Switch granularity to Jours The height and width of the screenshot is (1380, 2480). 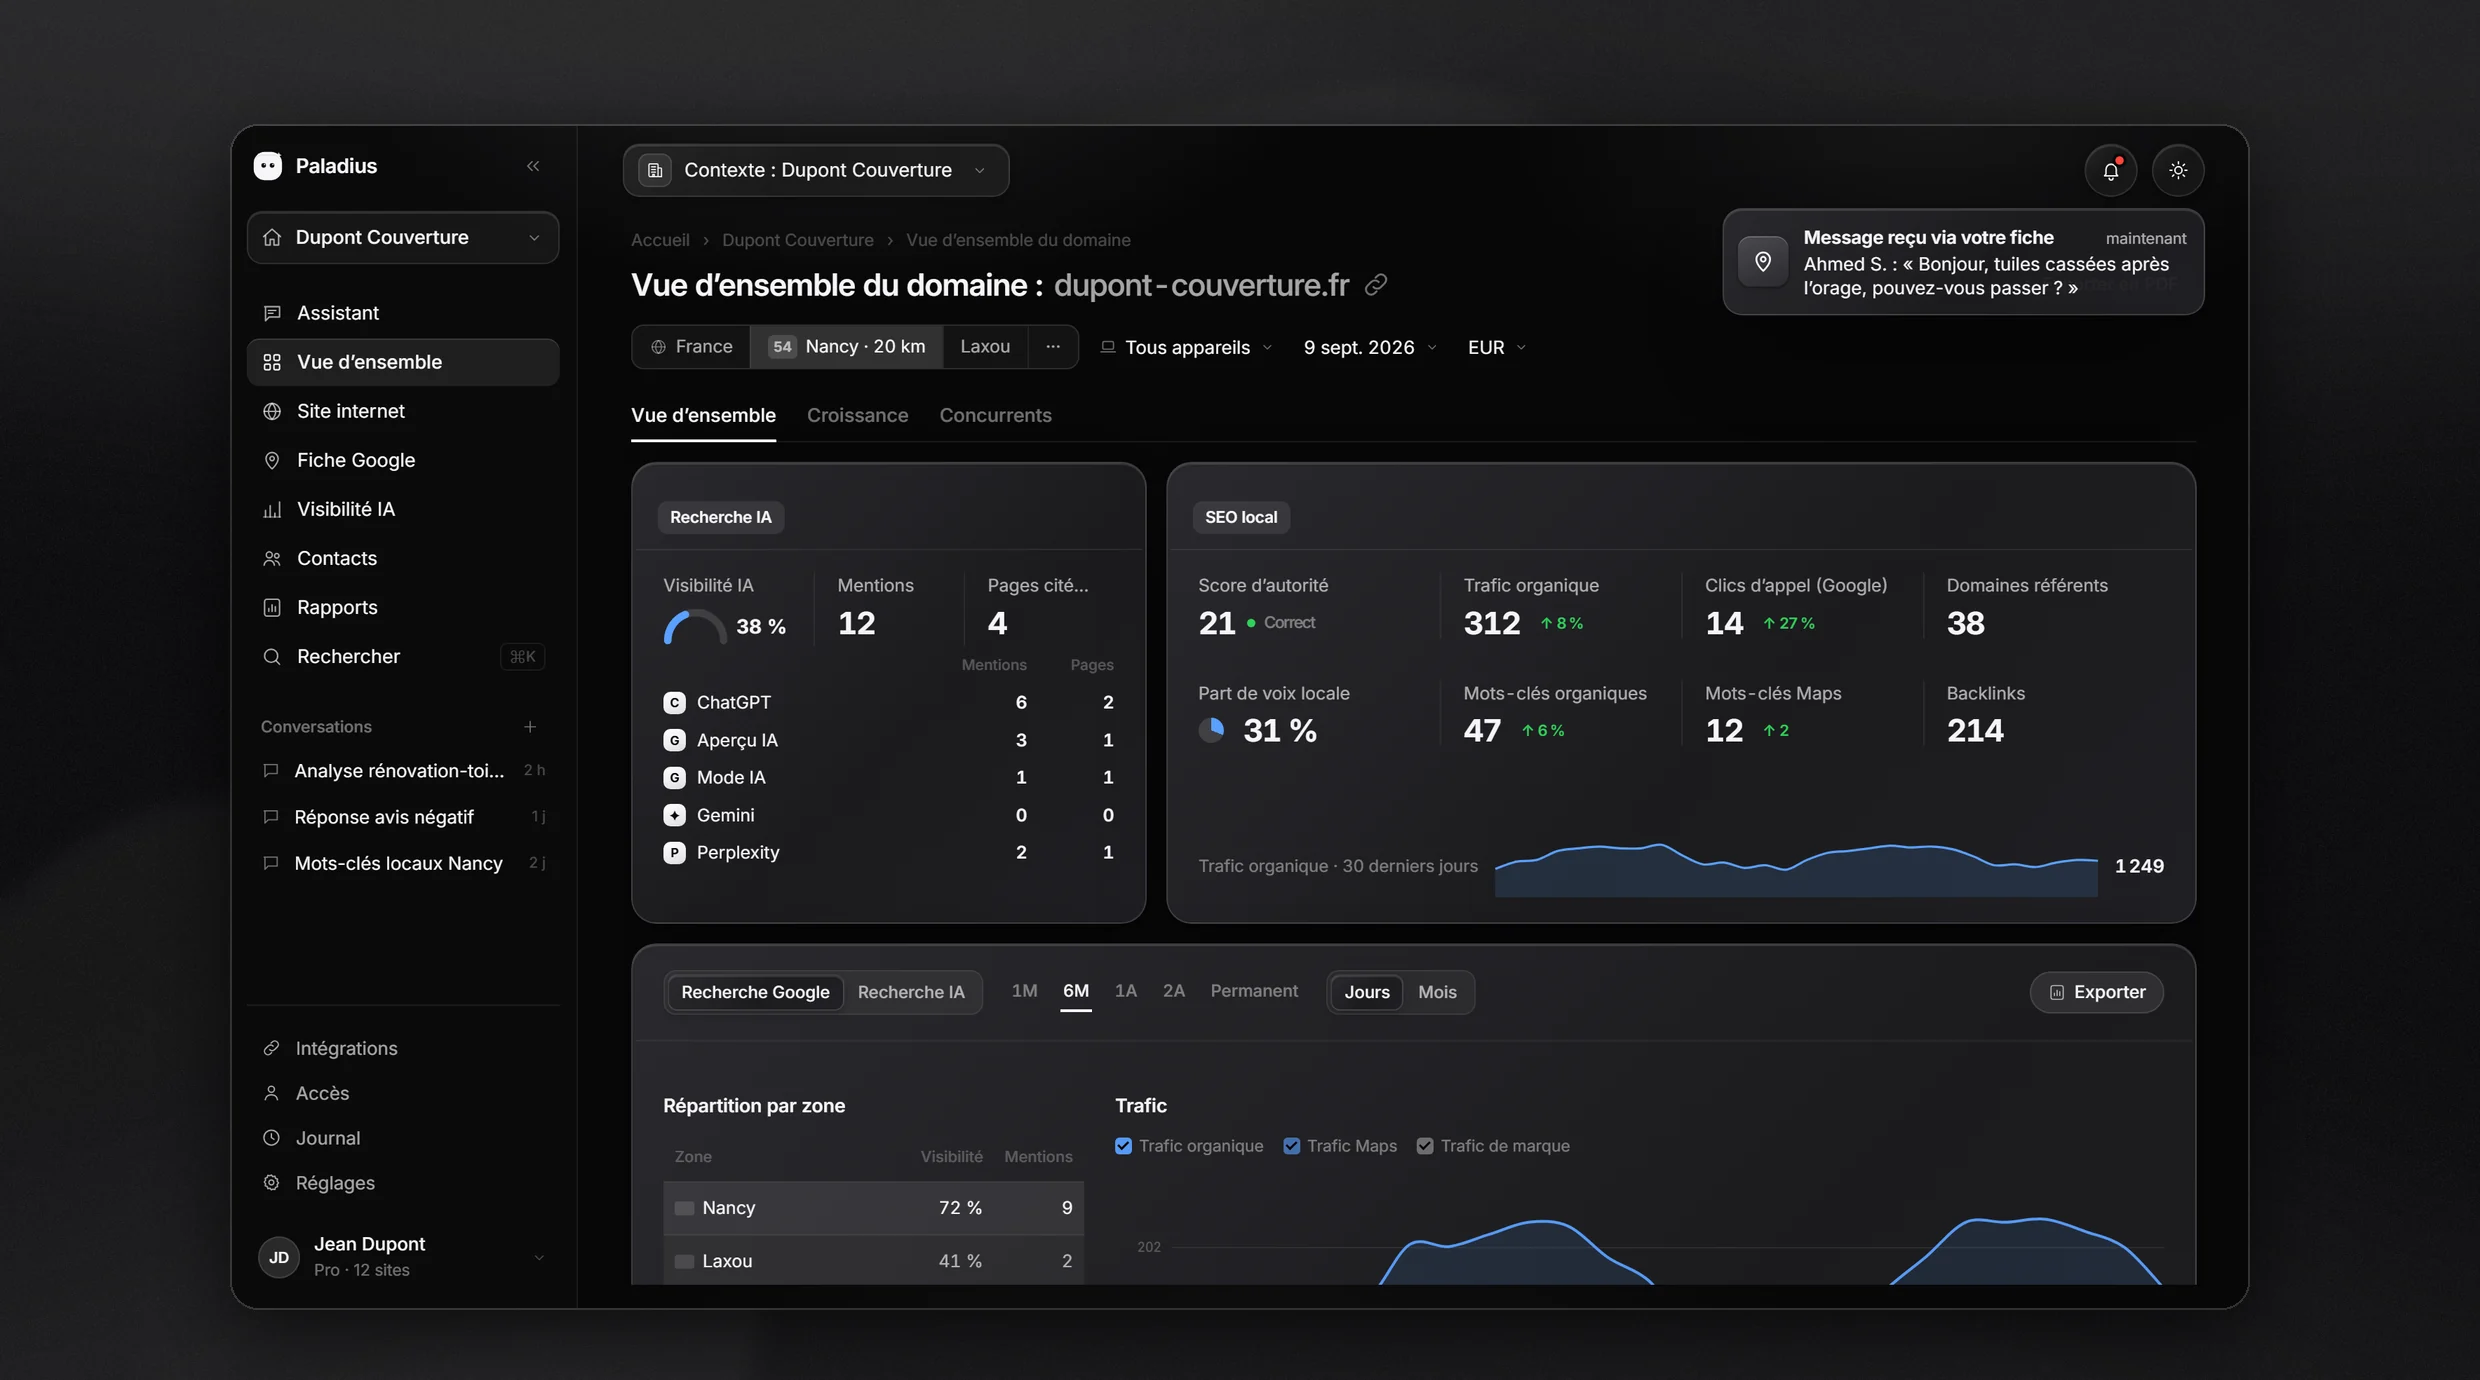pyautogui.click(x=1367, y=992)
